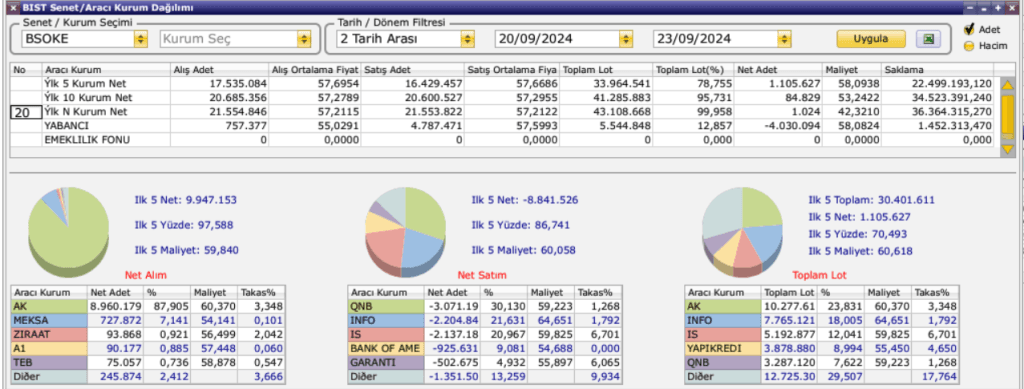Viewport: 1024px width, 389px height.
Task: Open the 20/09/2024 start date dropdown
Action: pyautogui.click(x=626, y=39)
